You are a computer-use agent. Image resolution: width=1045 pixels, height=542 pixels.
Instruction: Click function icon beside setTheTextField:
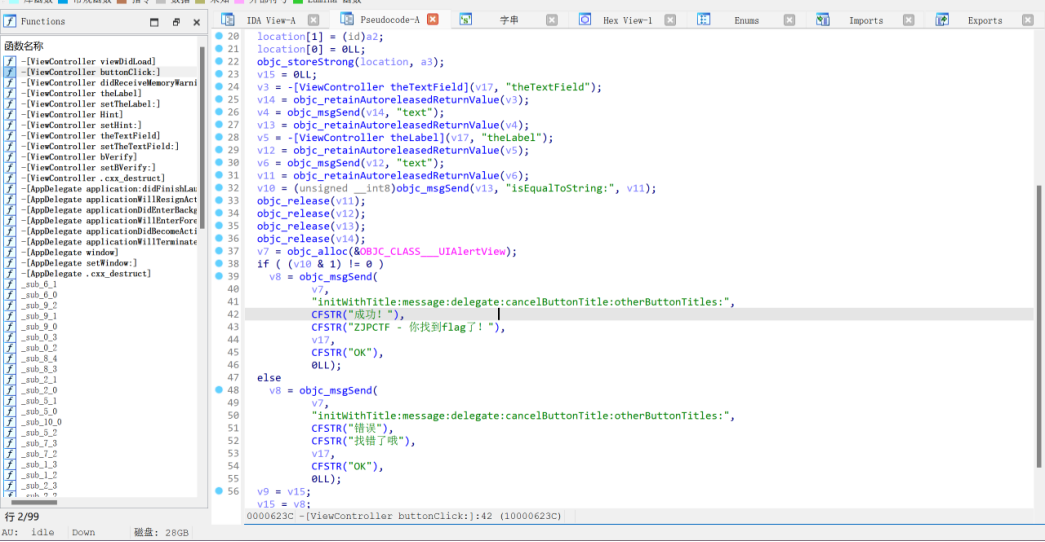pyautogui.click(x=9, y=146)
